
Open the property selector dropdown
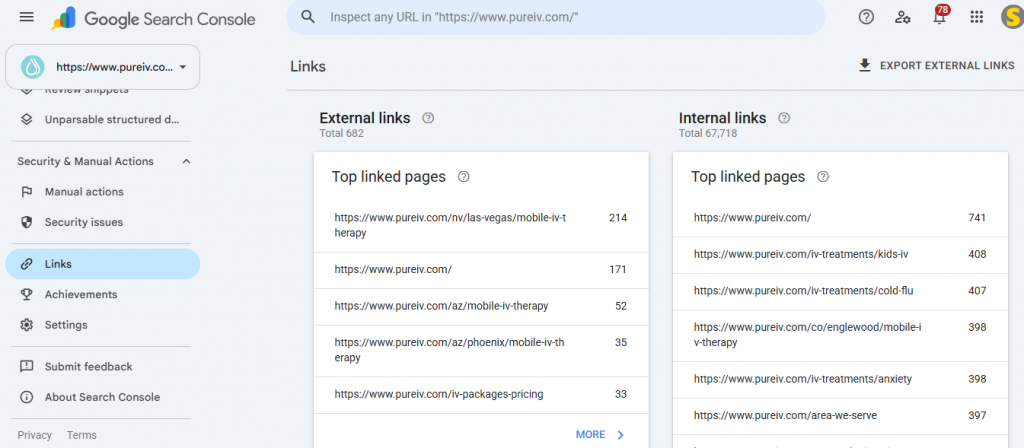[x=103, y=67]
